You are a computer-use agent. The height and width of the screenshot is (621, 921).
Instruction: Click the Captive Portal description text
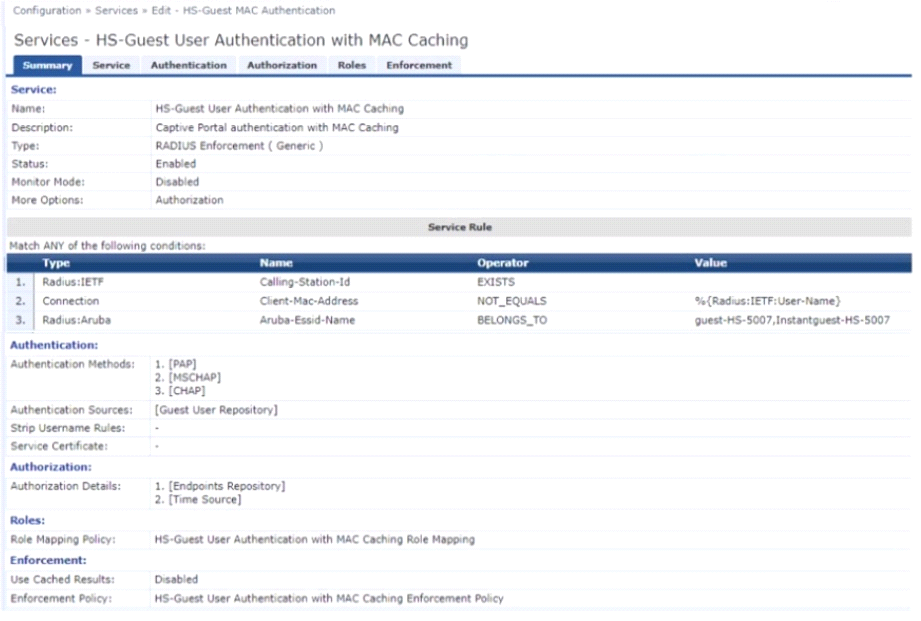[277, 127]
